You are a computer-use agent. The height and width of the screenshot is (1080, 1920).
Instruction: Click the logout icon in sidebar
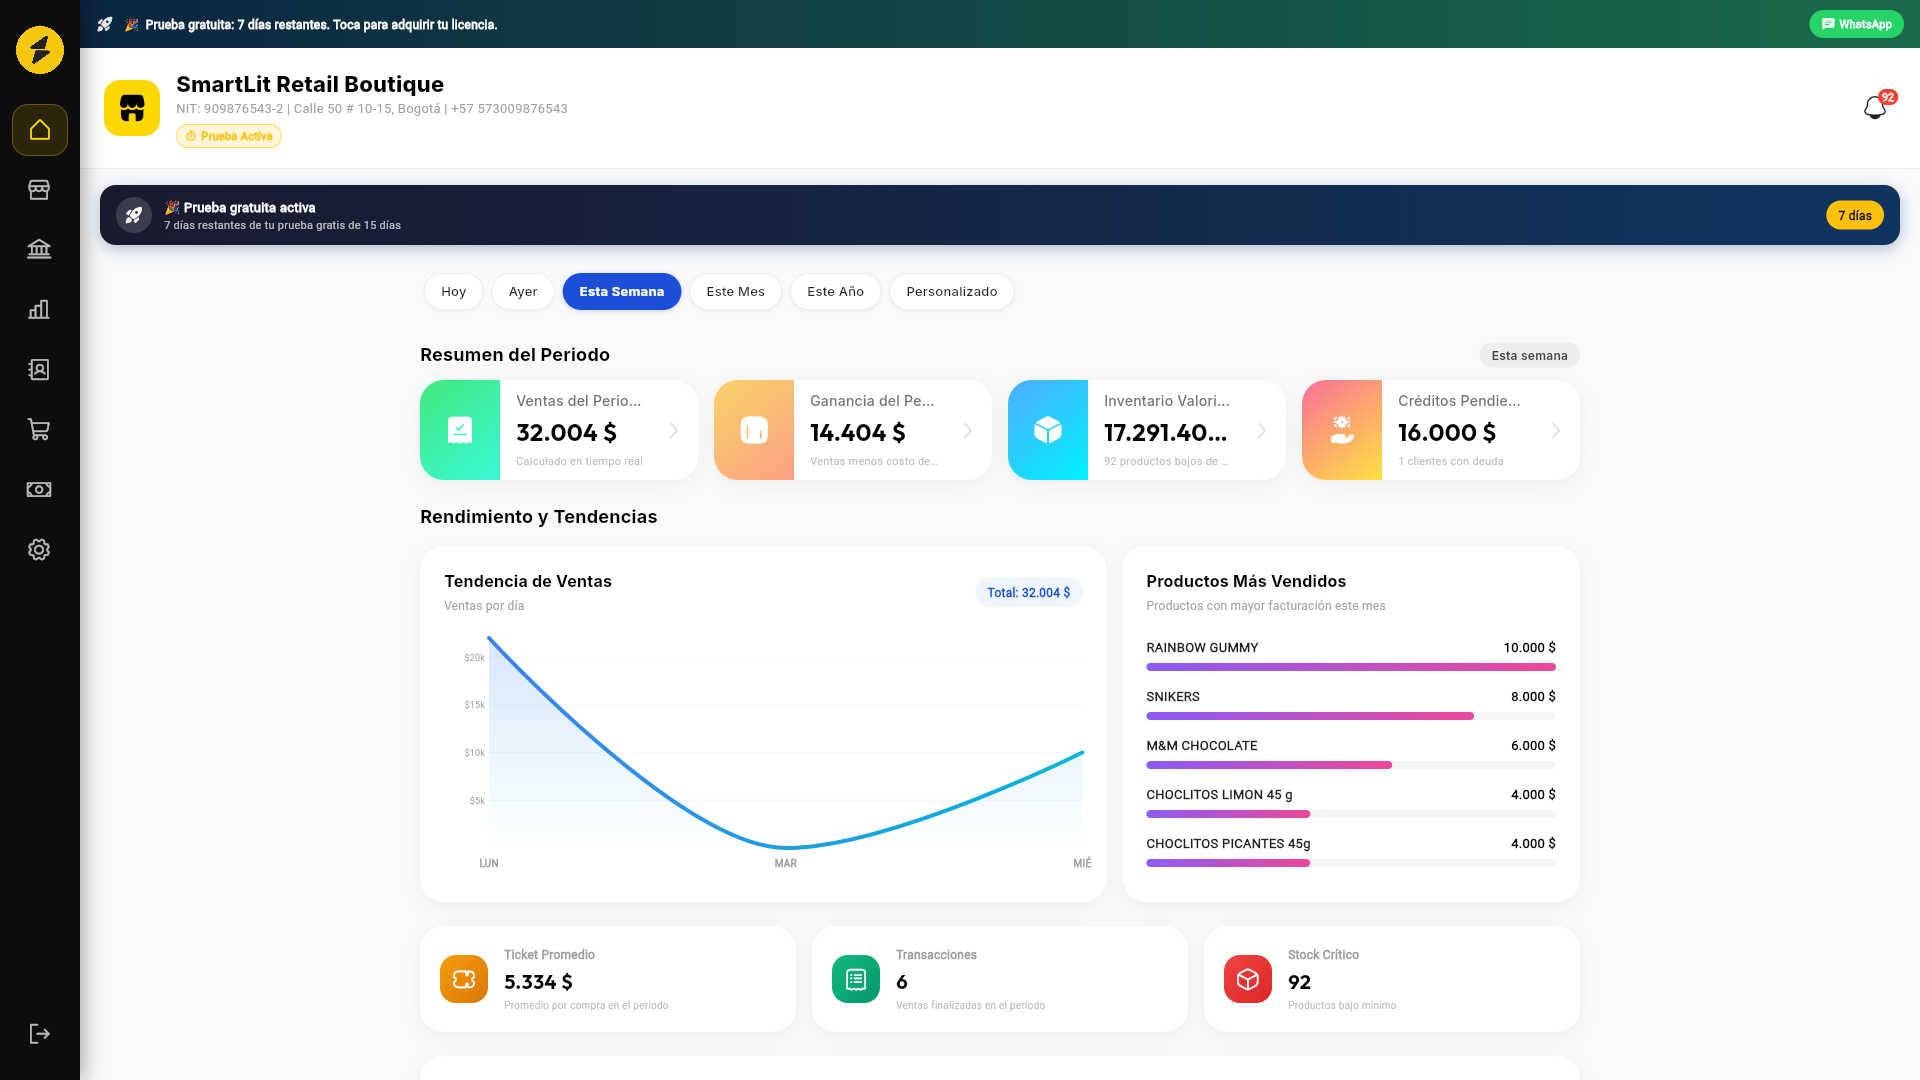pos(39,1033)
